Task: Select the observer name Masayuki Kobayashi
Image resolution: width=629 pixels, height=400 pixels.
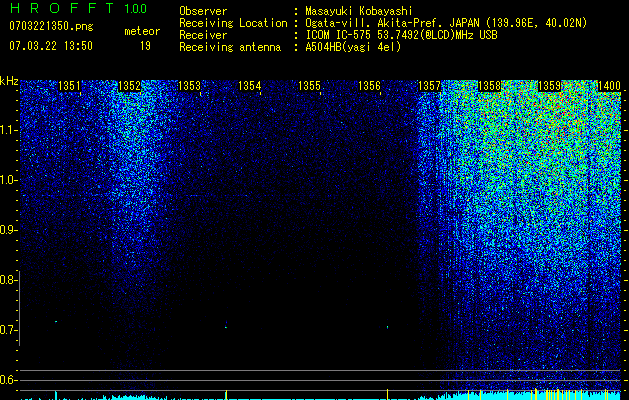Action: point(359,11)
